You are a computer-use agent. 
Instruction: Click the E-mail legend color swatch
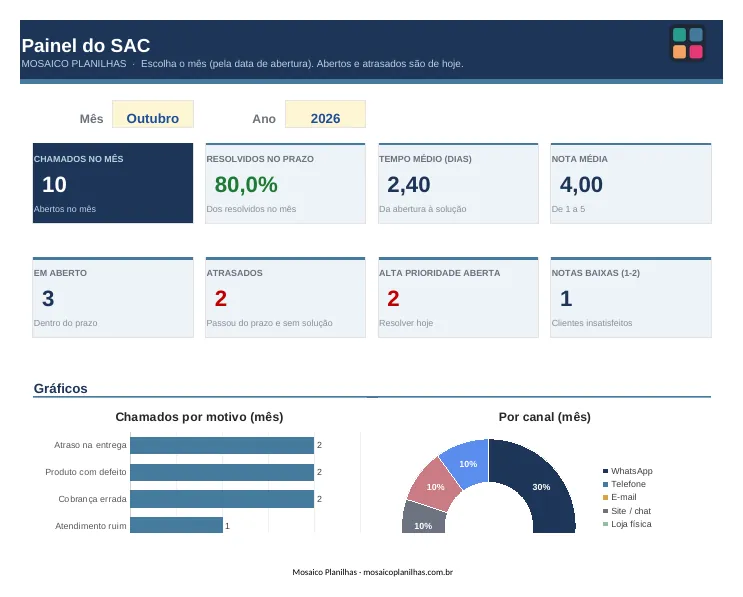(605, 498)
